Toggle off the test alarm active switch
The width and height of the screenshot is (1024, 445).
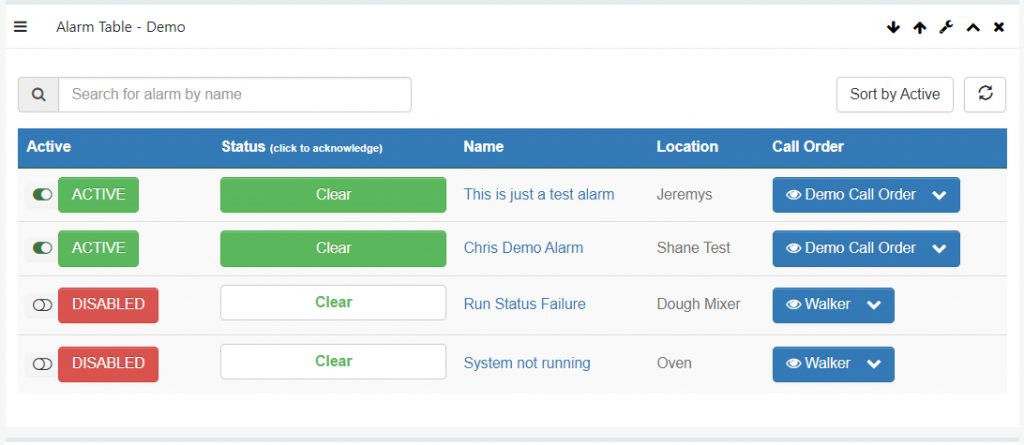[x=42, y=195]
